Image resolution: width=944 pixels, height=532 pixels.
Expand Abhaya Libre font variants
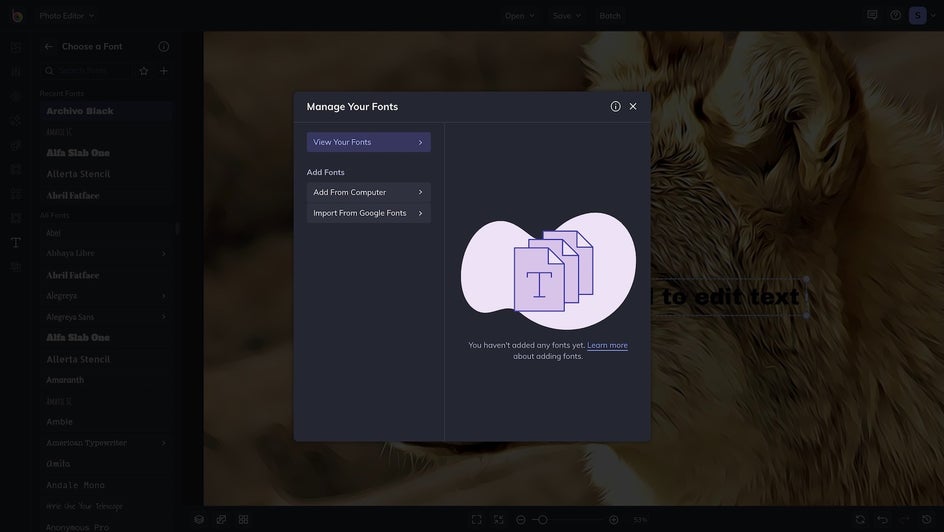[x=164, y=254]
